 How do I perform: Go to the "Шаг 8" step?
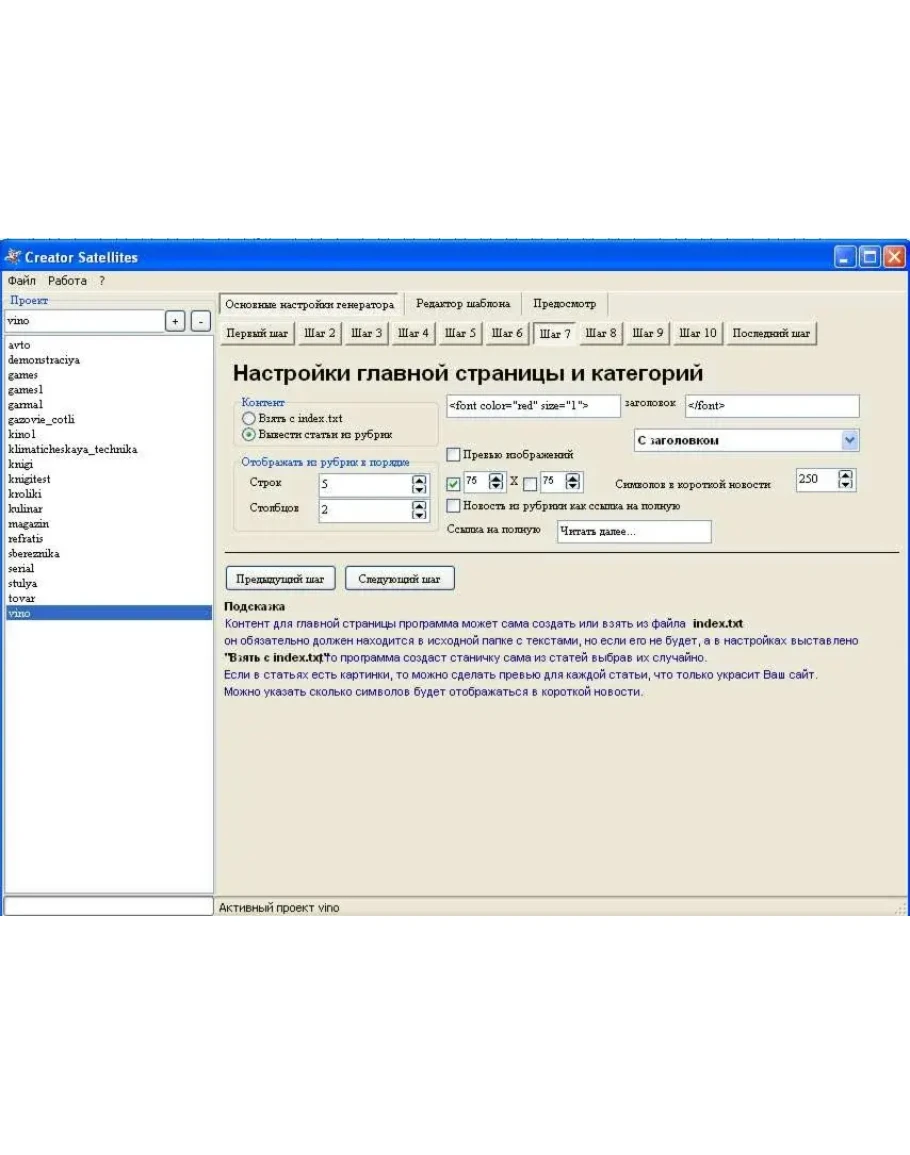click(x=600, y=333)
